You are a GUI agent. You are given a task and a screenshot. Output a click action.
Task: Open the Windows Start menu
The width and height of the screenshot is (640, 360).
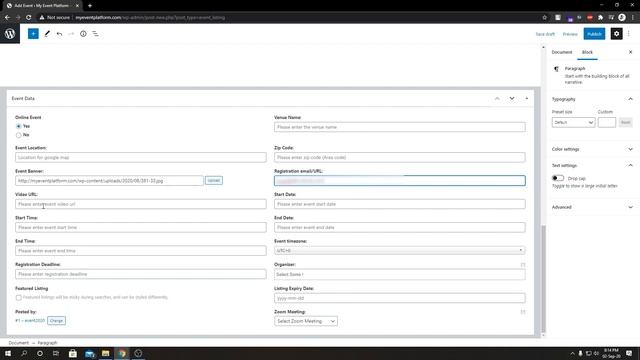click(7, 353)
